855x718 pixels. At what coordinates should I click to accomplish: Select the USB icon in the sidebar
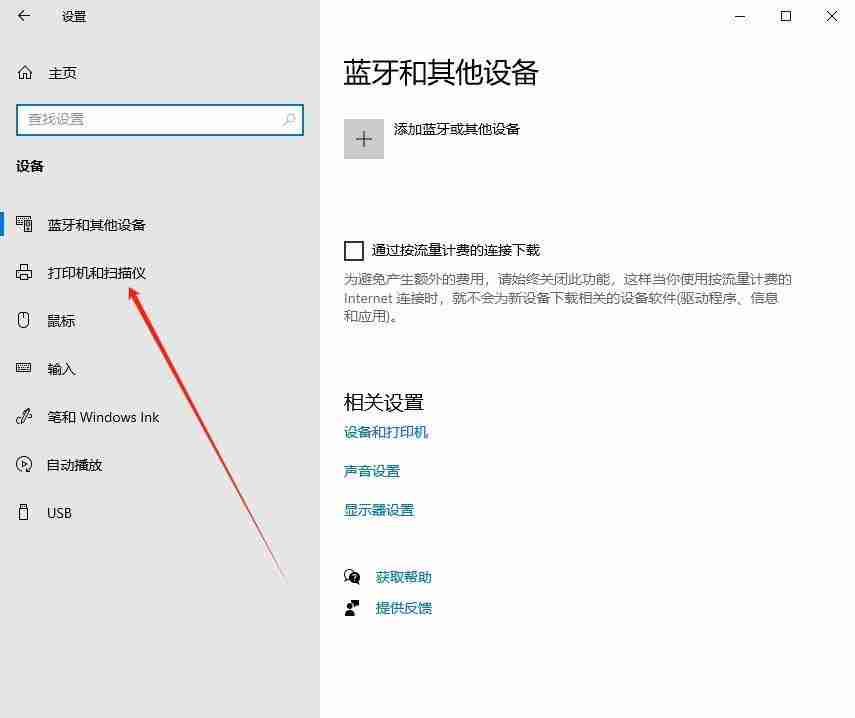tap(23, 512)
